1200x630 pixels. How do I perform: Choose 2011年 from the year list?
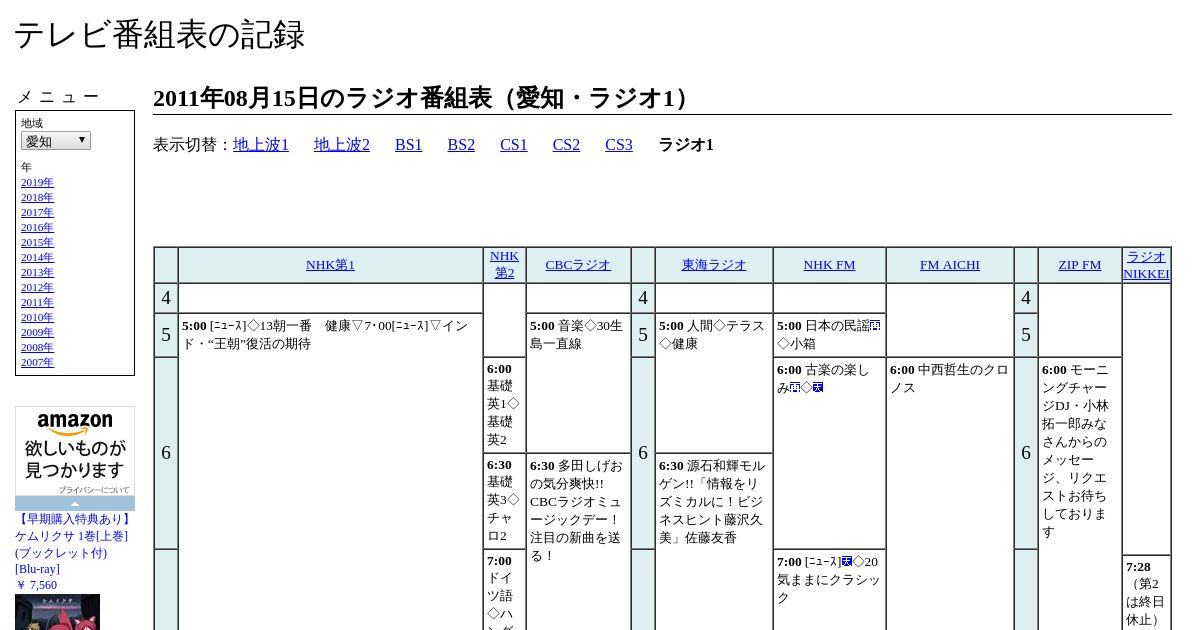[x=37, y=302]
